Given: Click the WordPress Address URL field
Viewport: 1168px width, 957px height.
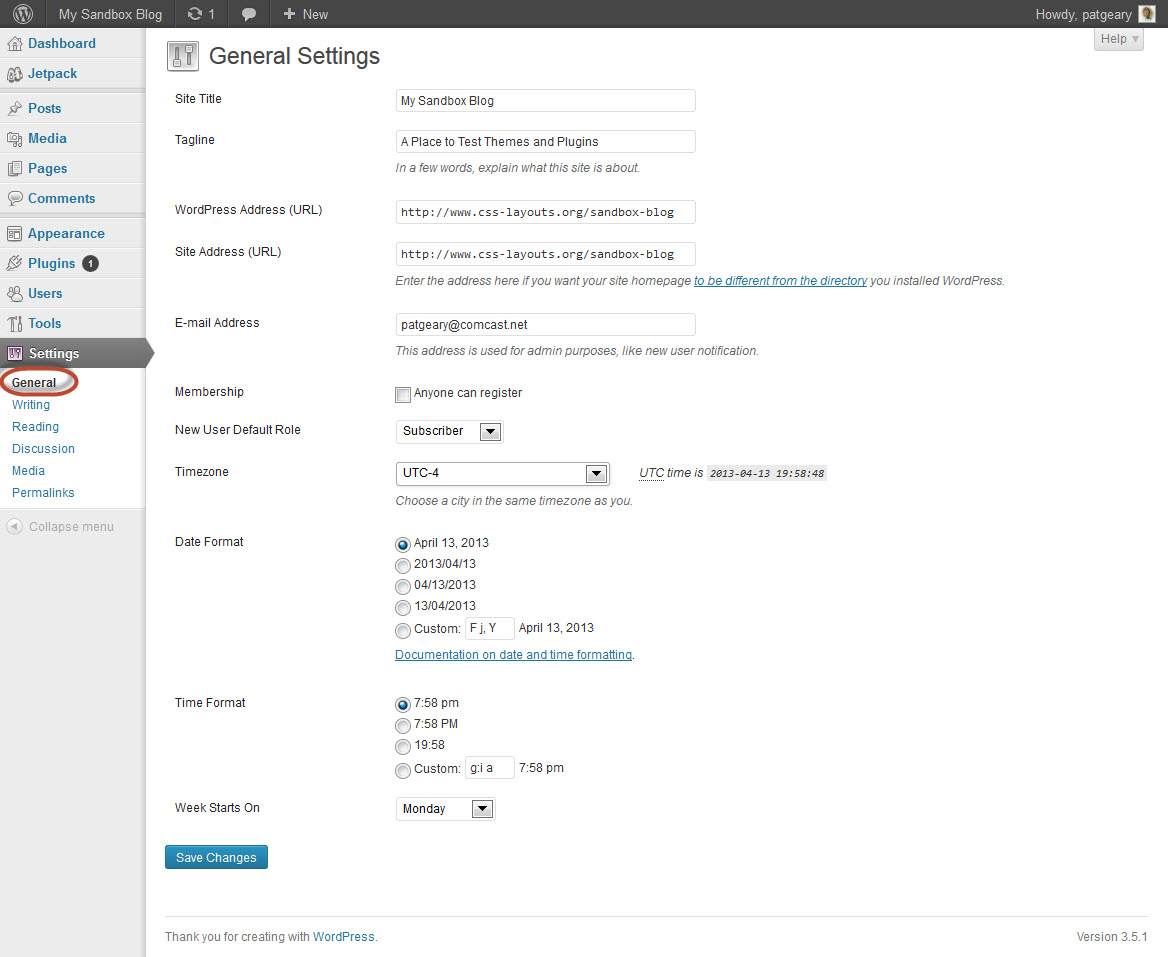Looking at the screenshot, I should click(x=545, y=212).
